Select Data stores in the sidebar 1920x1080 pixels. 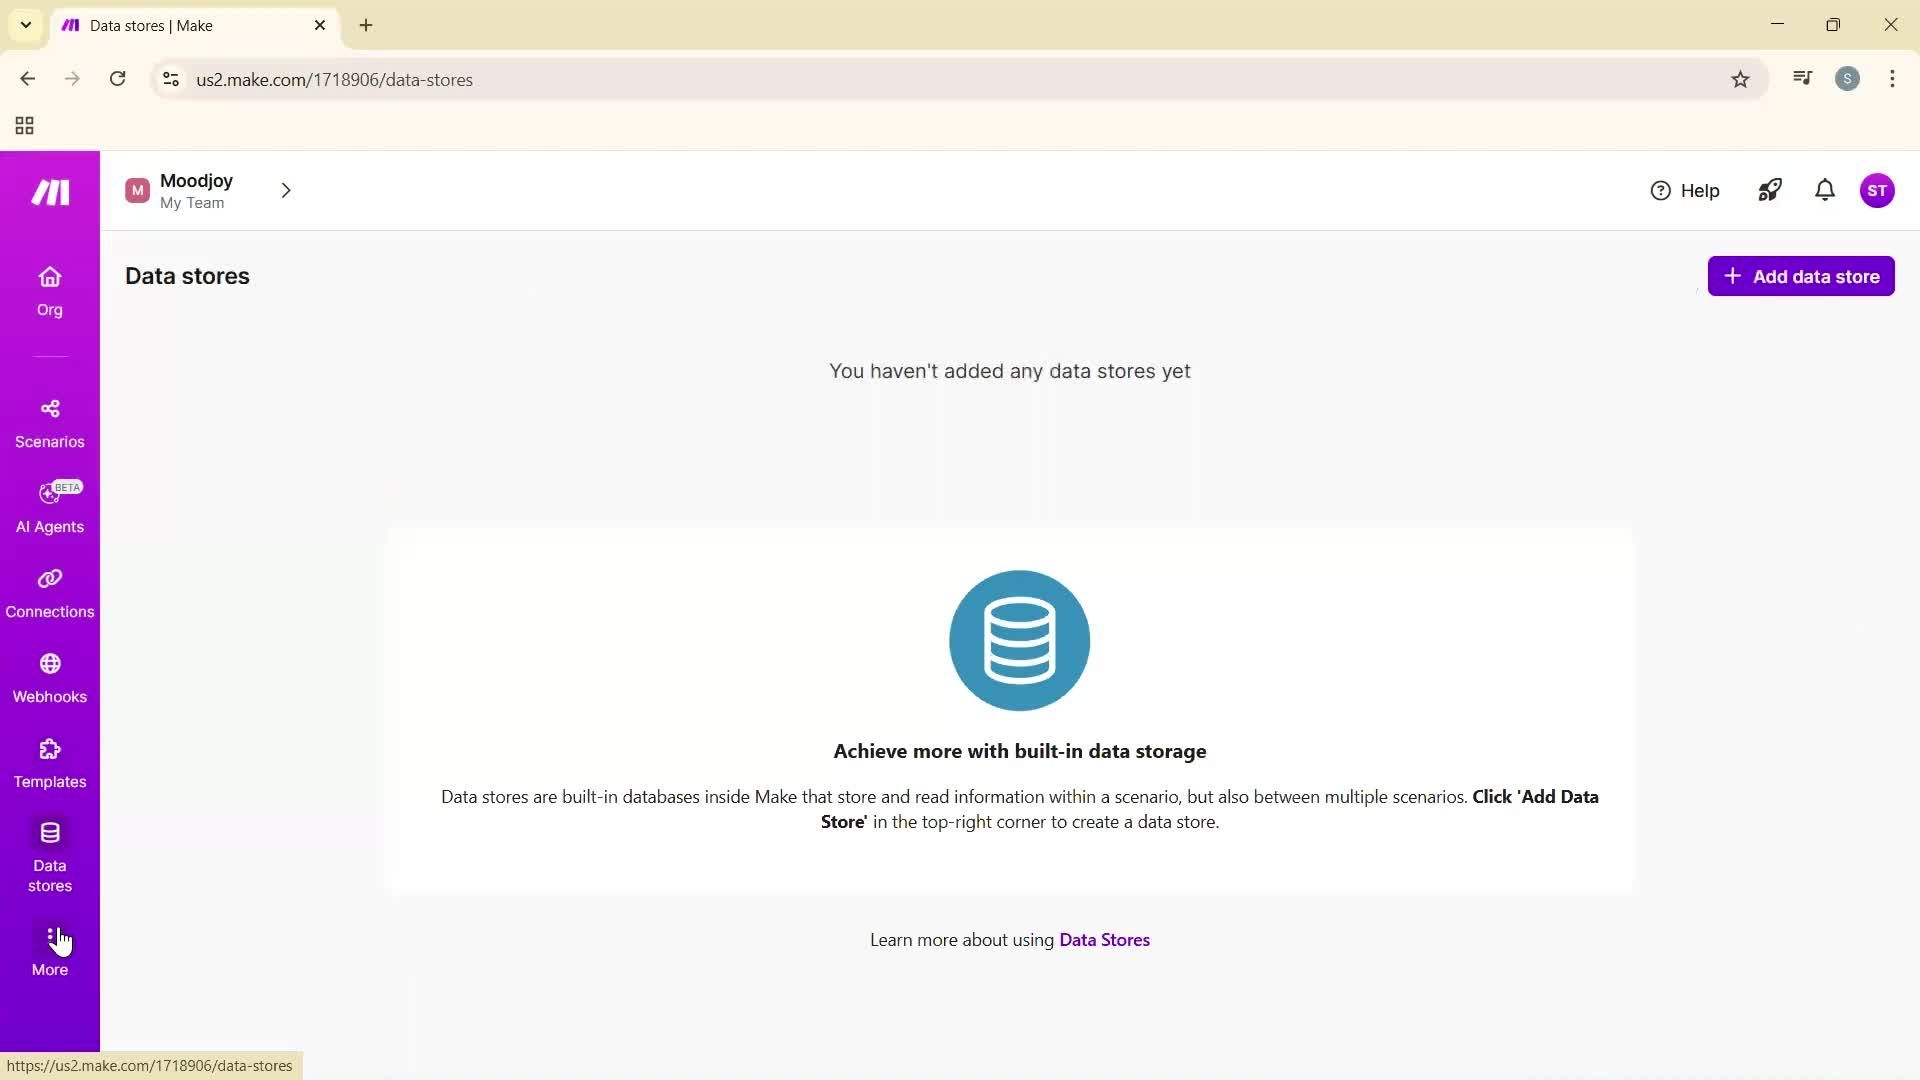(x=49, y=856)
